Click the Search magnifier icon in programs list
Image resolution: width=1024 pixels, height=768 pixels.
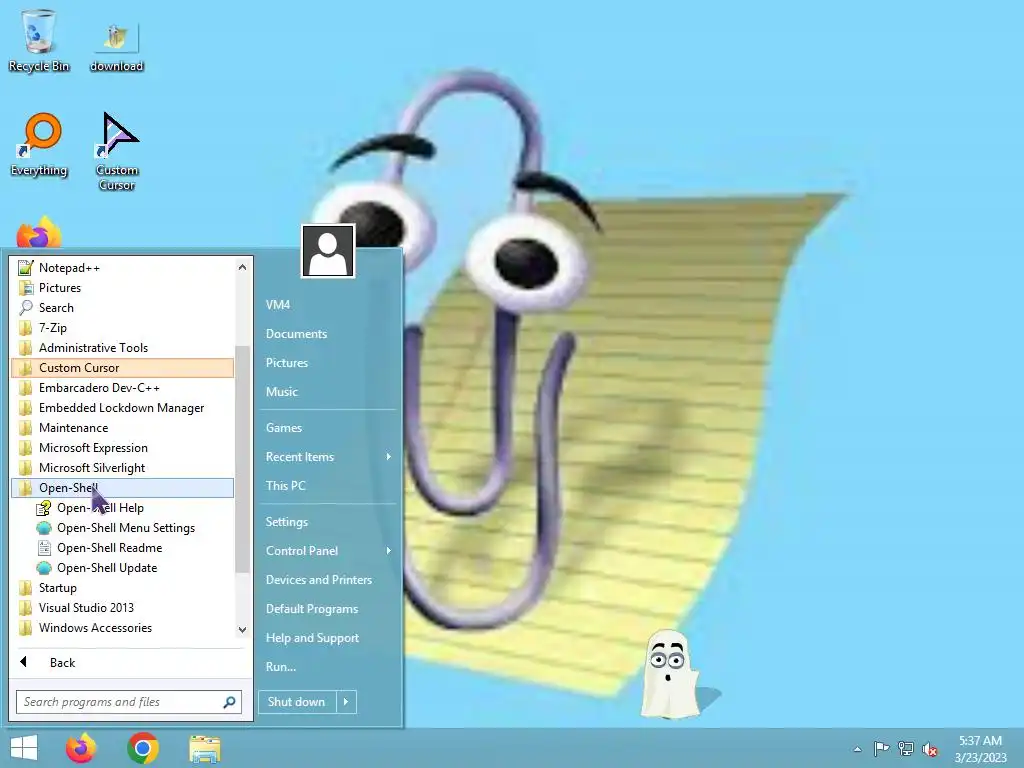point(25,308)
